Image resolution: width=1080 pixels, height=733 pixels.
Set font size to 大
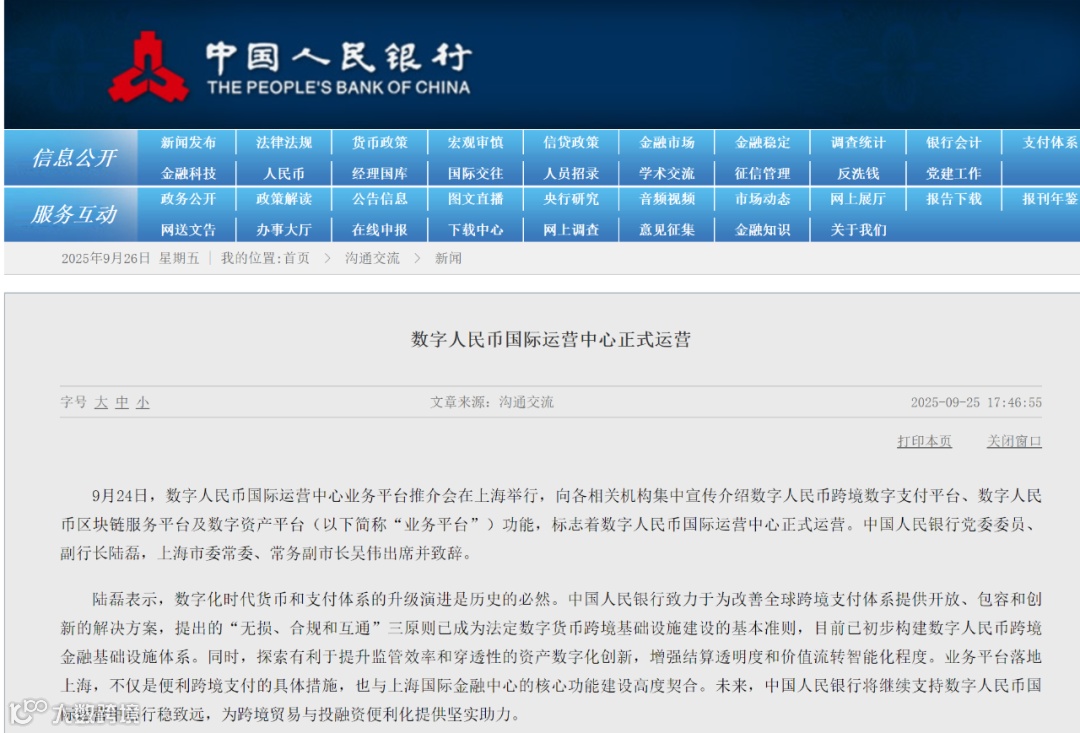click(101, 402)
